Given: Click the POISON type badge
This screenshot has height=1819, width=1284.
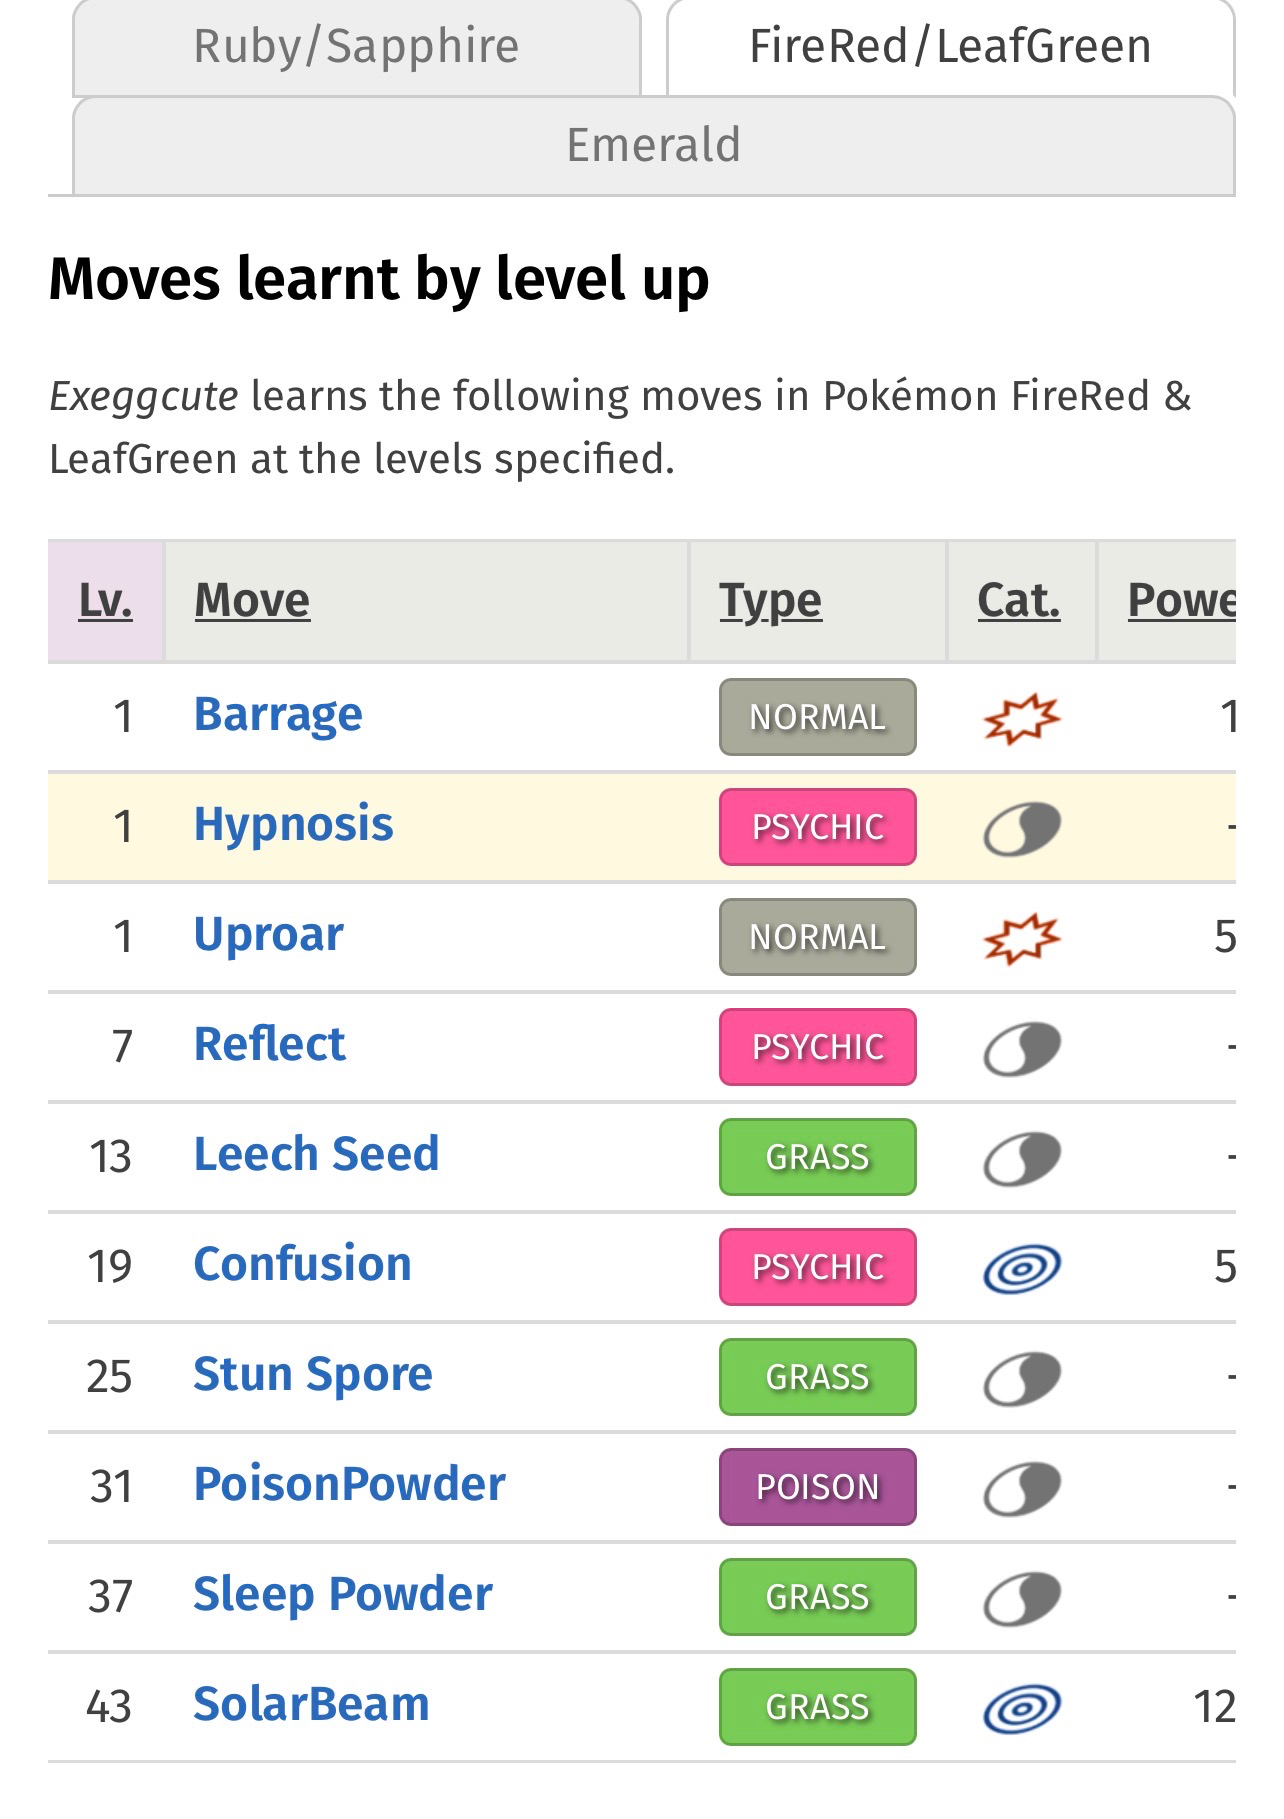Looking at the screenshot, I should [x=817, y=1487].
